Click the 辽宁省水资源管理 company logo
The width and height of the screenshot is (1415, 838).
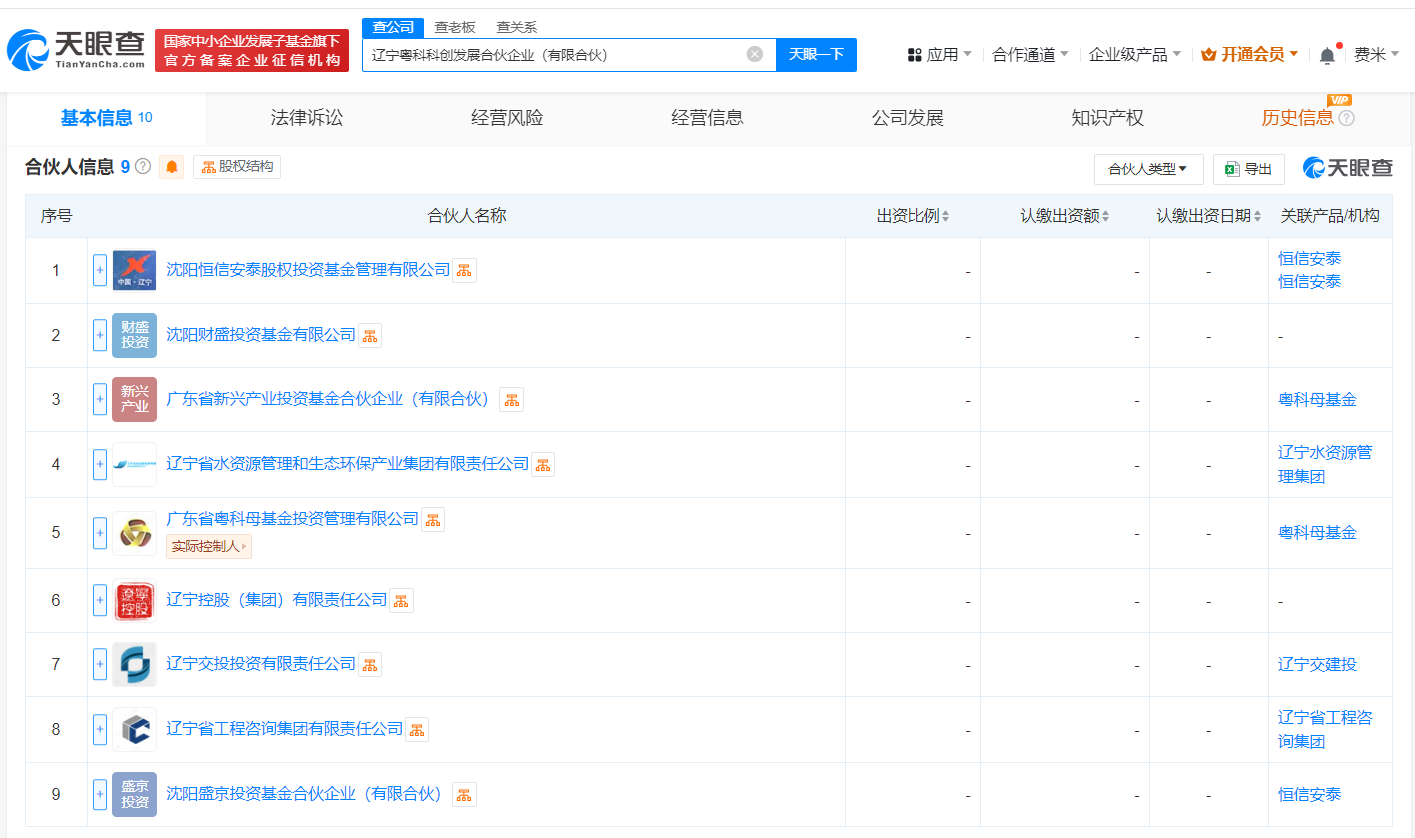tap(134, 464)
